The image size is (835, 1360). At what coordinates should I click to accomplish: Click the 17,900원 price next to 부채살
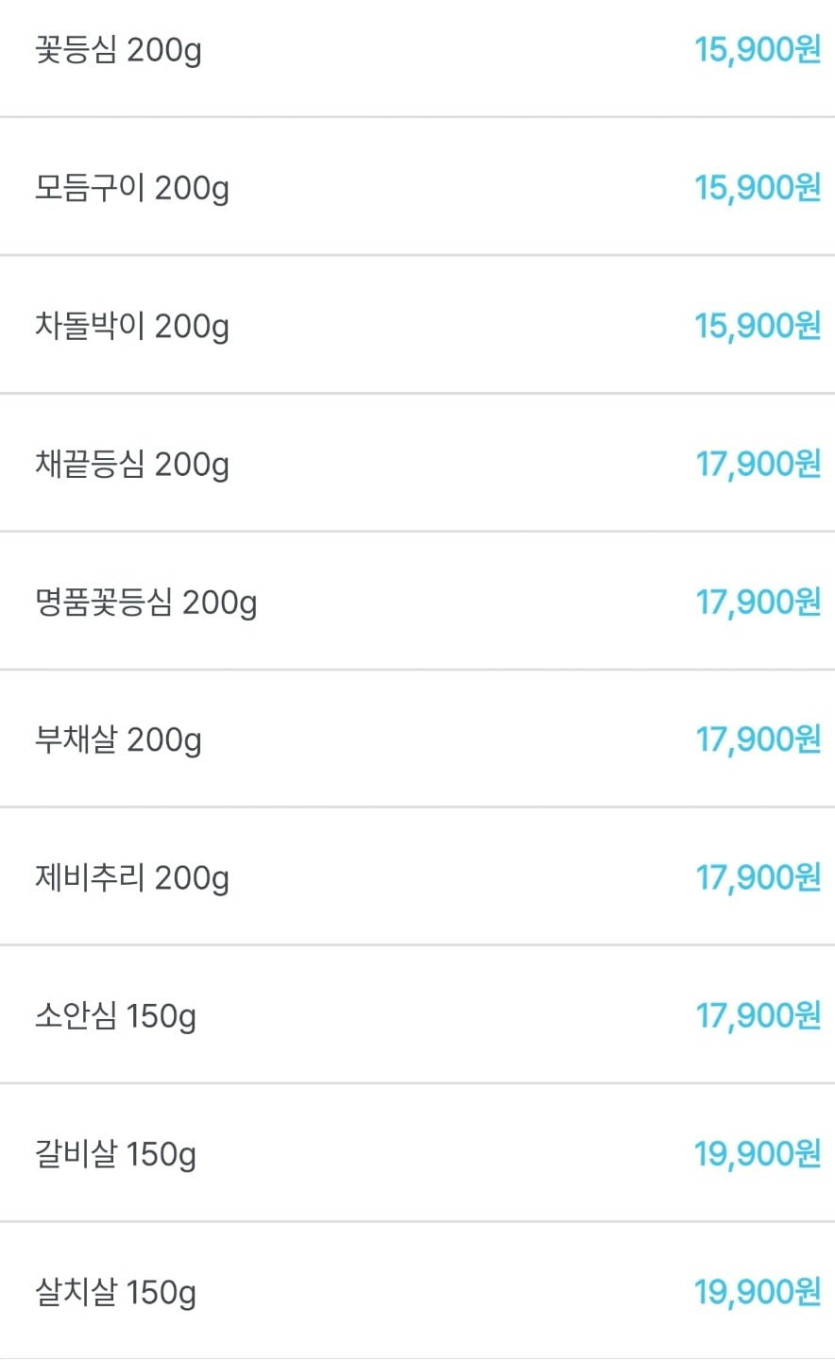(x=758, y=740)
